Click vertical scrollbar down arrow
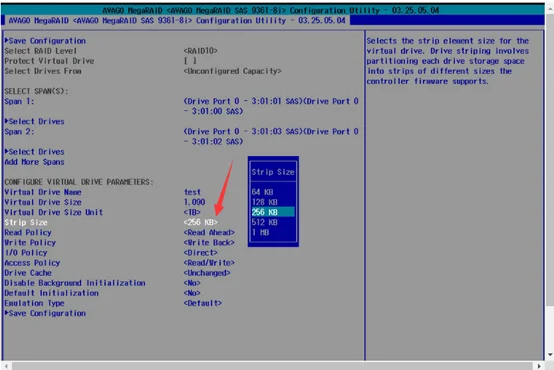Viewport: 554px width, 370px height. (x=550, y=354)
